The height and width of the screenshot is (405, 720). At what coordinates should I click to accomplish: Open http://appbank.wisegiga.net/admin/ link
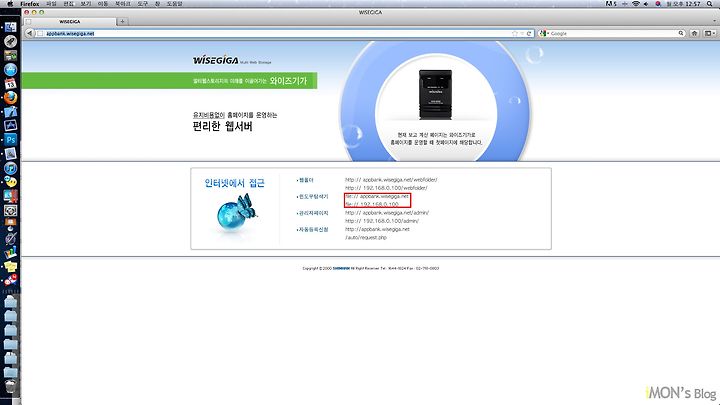[387, 213]
